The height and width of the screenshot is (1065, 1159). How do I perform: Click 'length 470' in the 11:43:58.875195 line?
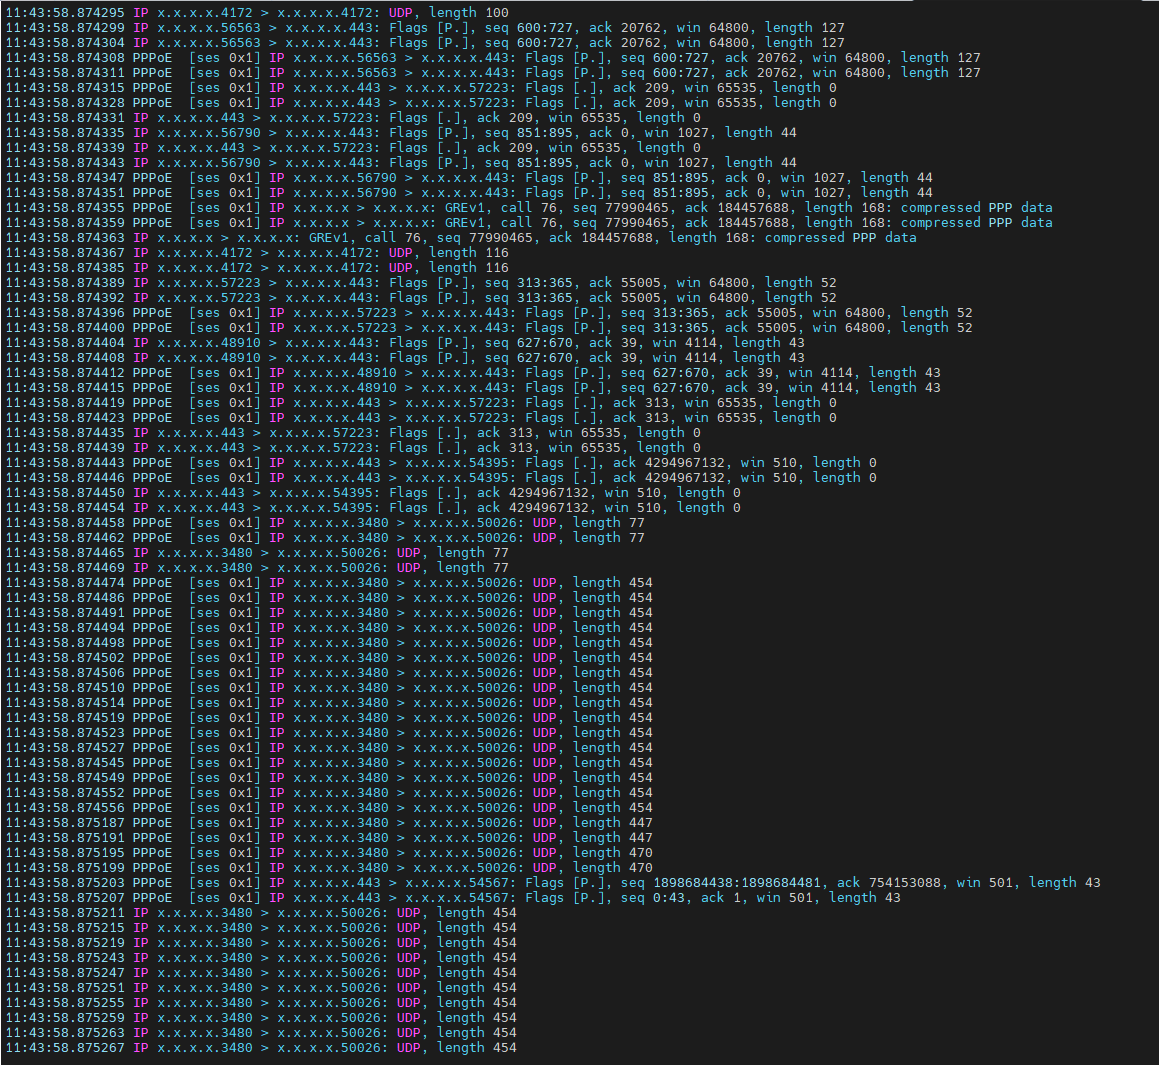[613, 853]
